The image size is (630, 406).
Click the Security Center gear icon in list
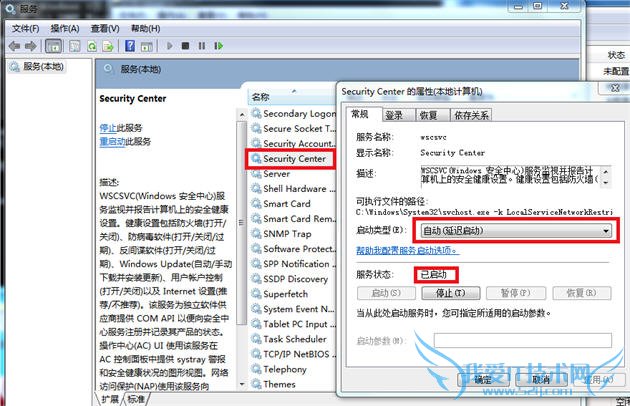[256, 159]
